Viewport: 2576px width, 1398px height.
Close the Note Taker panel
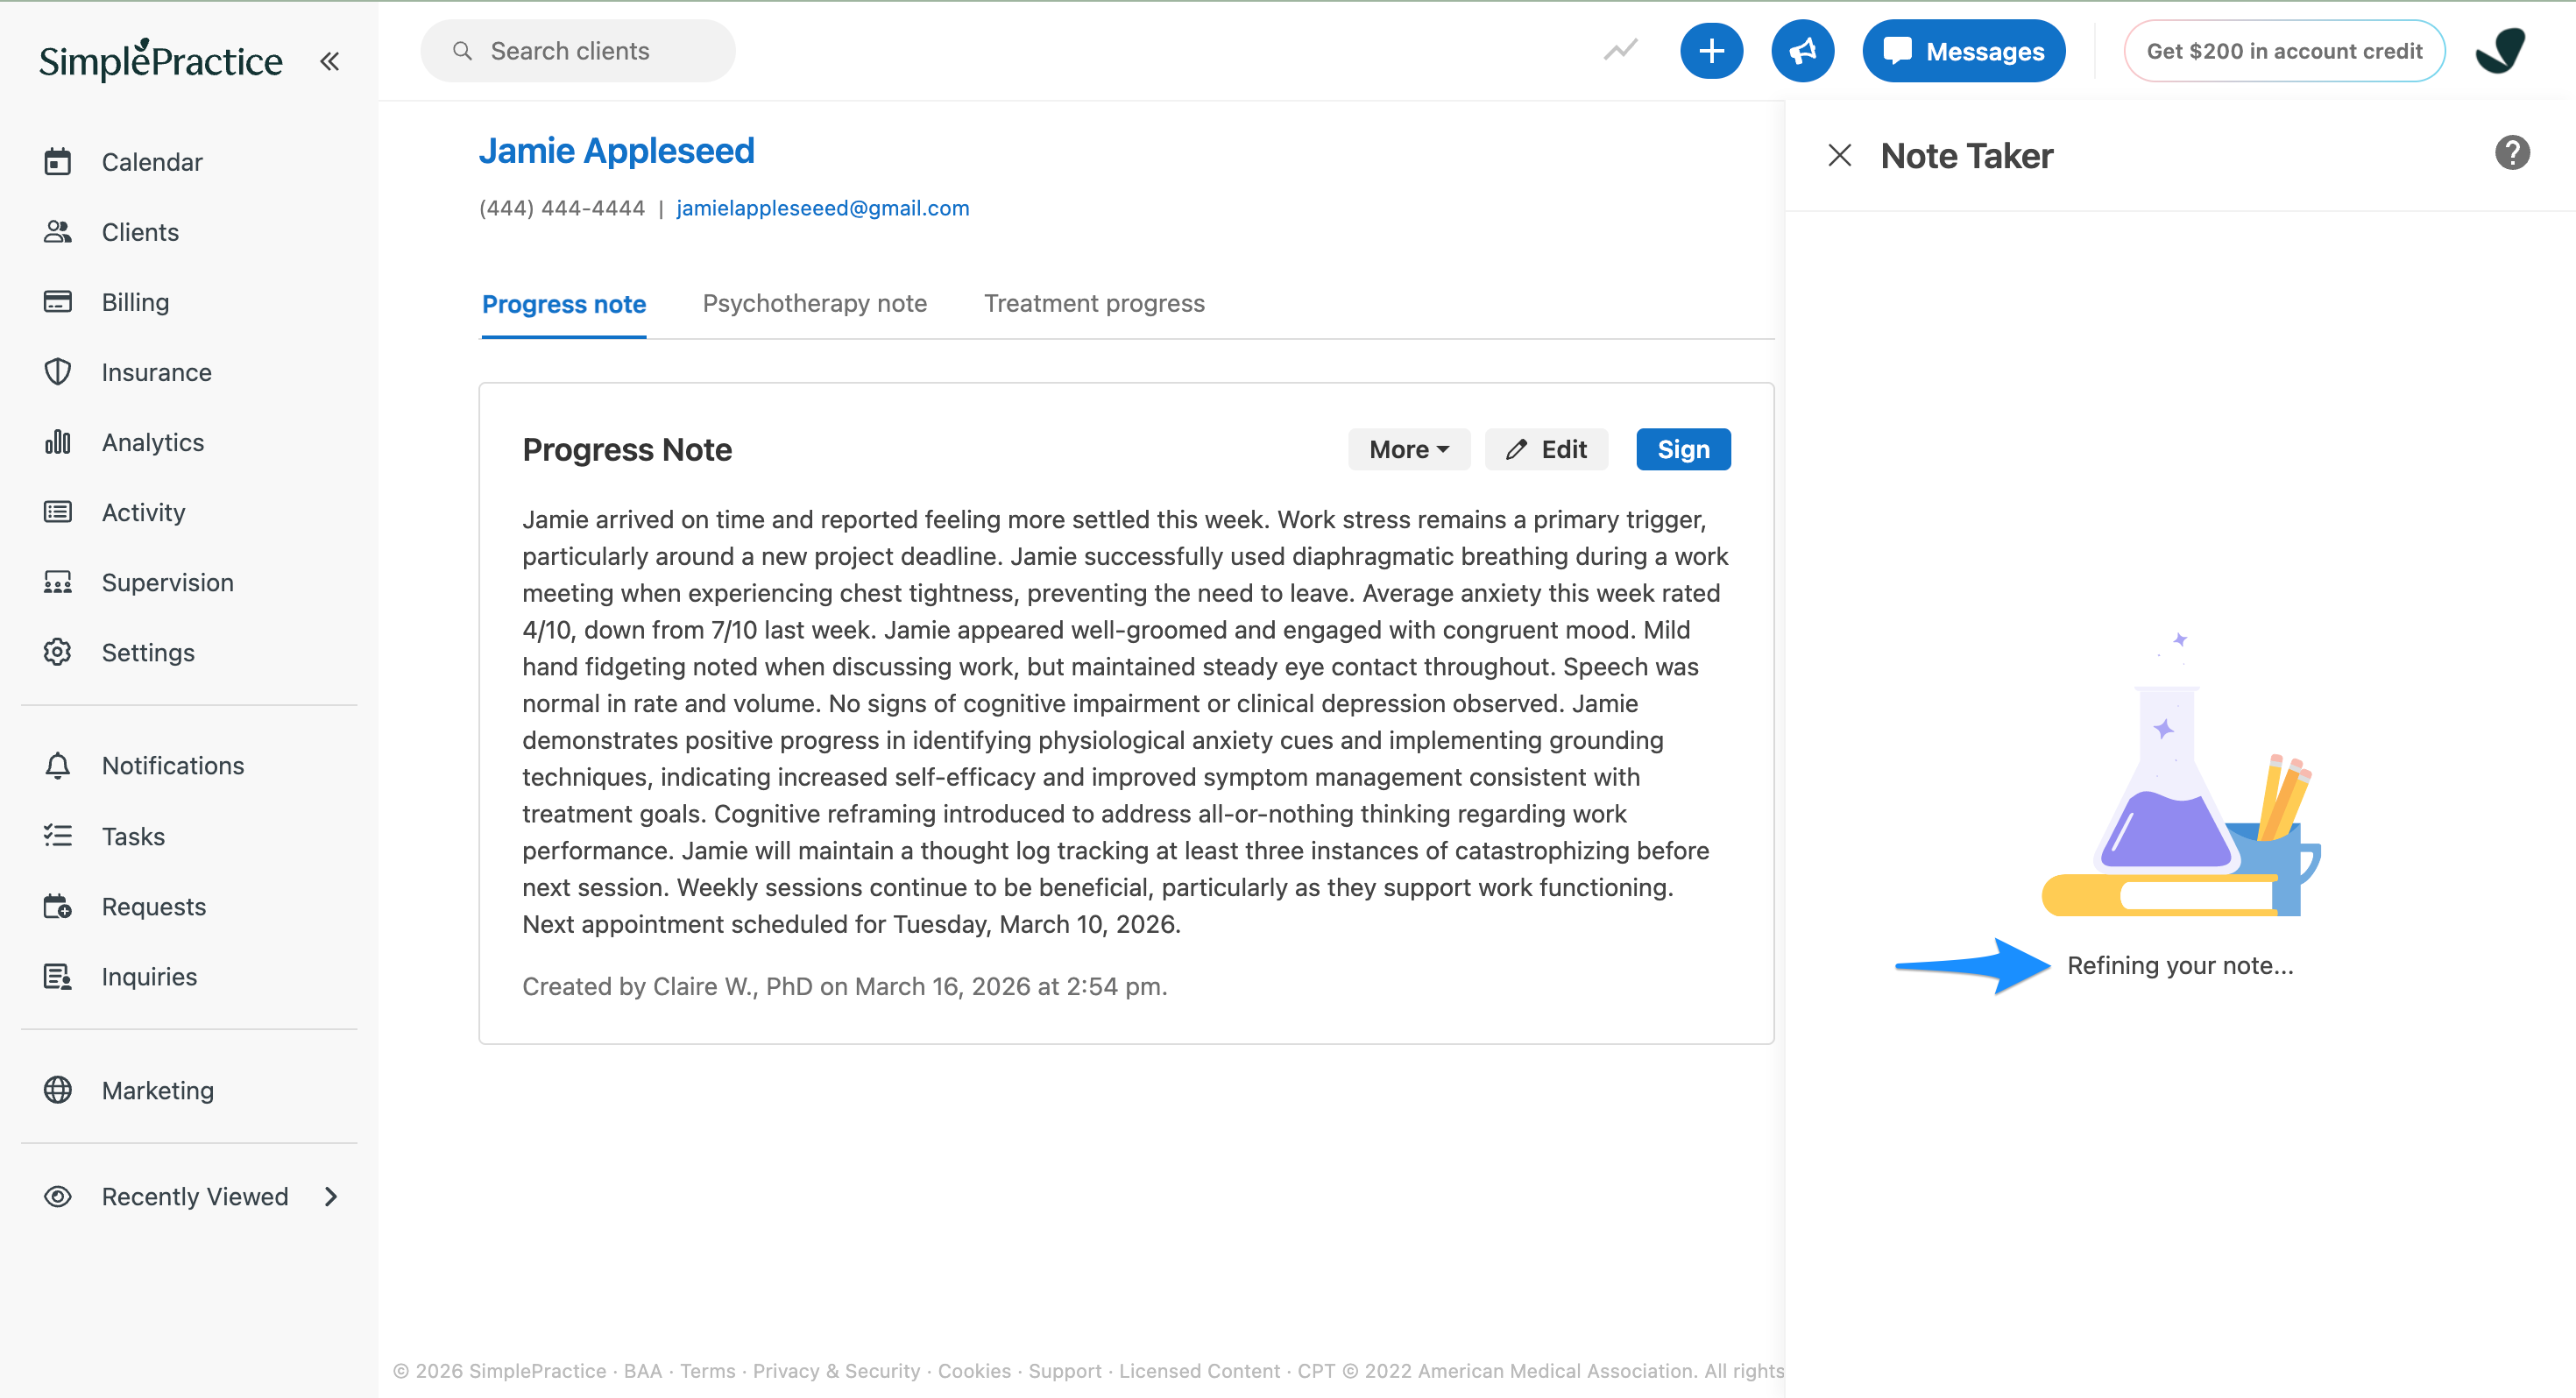[1839, 155]
